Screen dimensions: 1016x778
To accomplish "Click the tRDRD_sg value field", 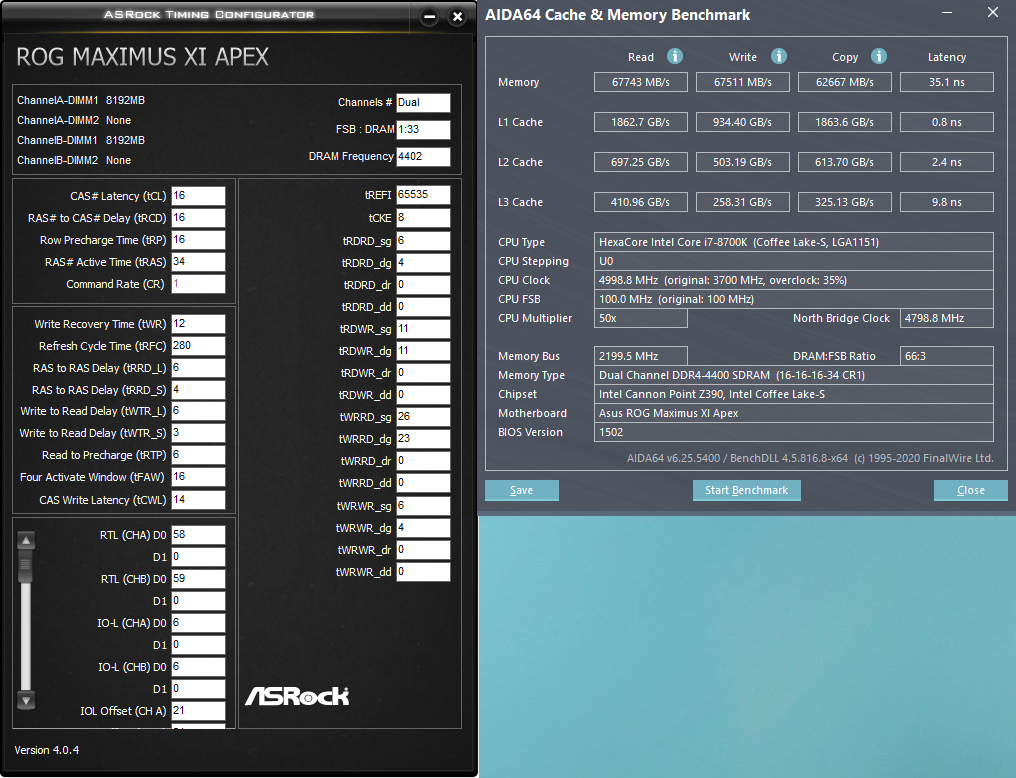I will [423, 241].
